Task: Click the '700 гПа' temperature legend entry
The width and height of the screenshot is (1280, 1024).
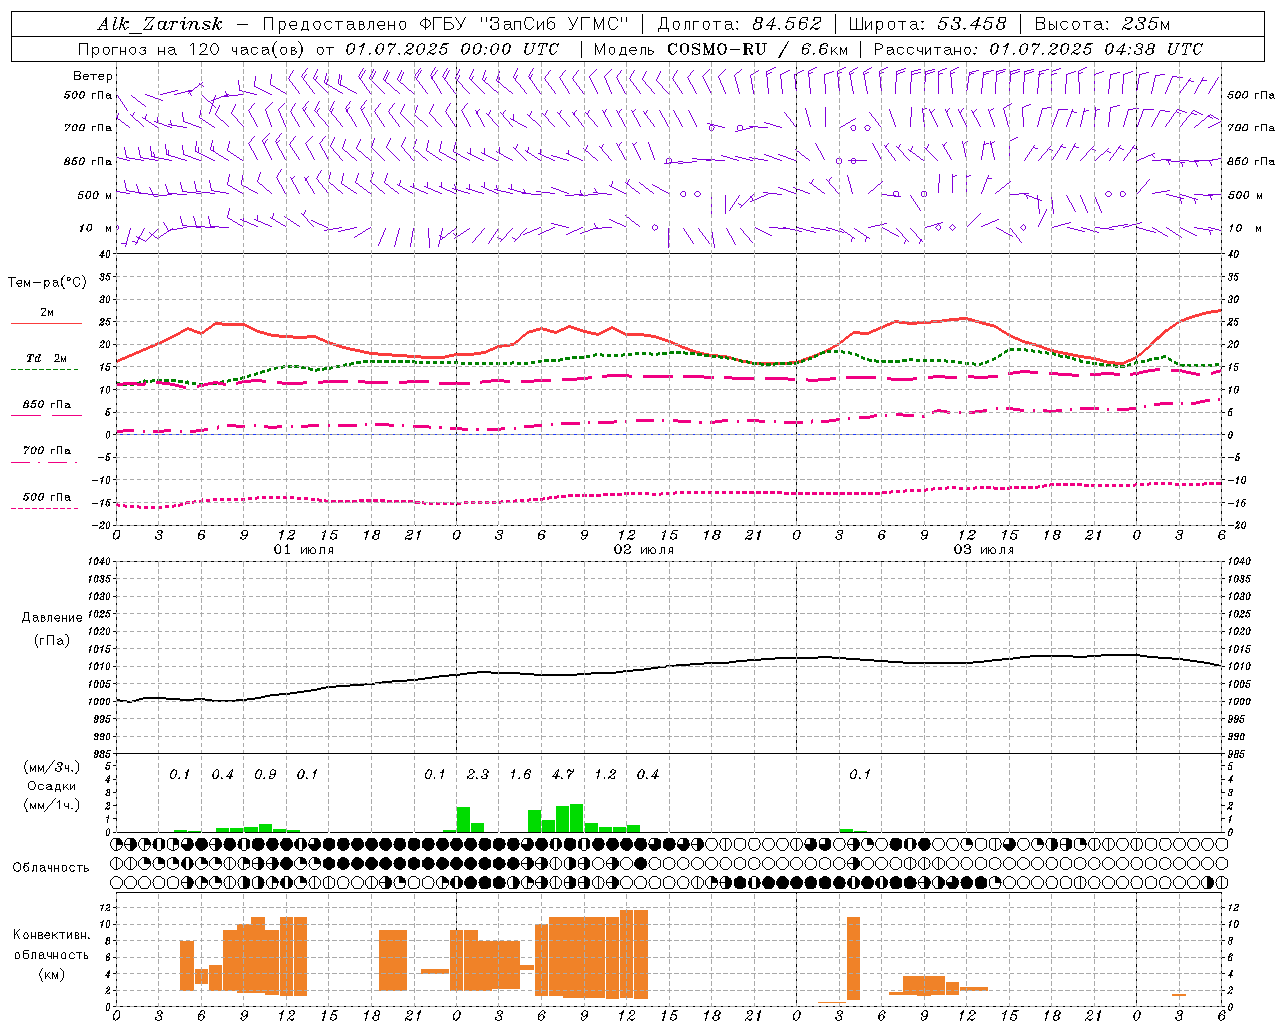Action: tap(46, 450)
